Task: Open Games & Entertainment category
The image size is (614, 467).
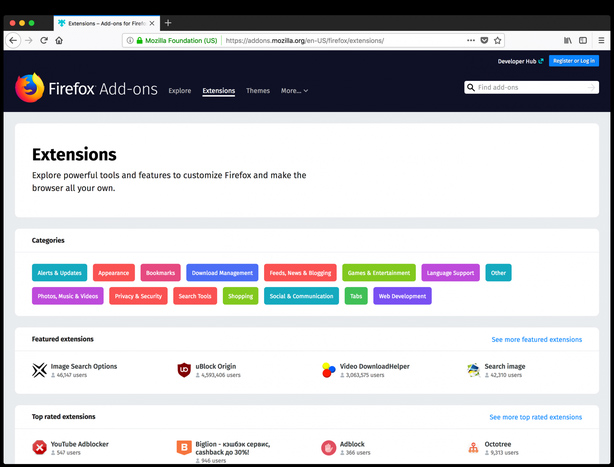Action: (x=379, y=273)
